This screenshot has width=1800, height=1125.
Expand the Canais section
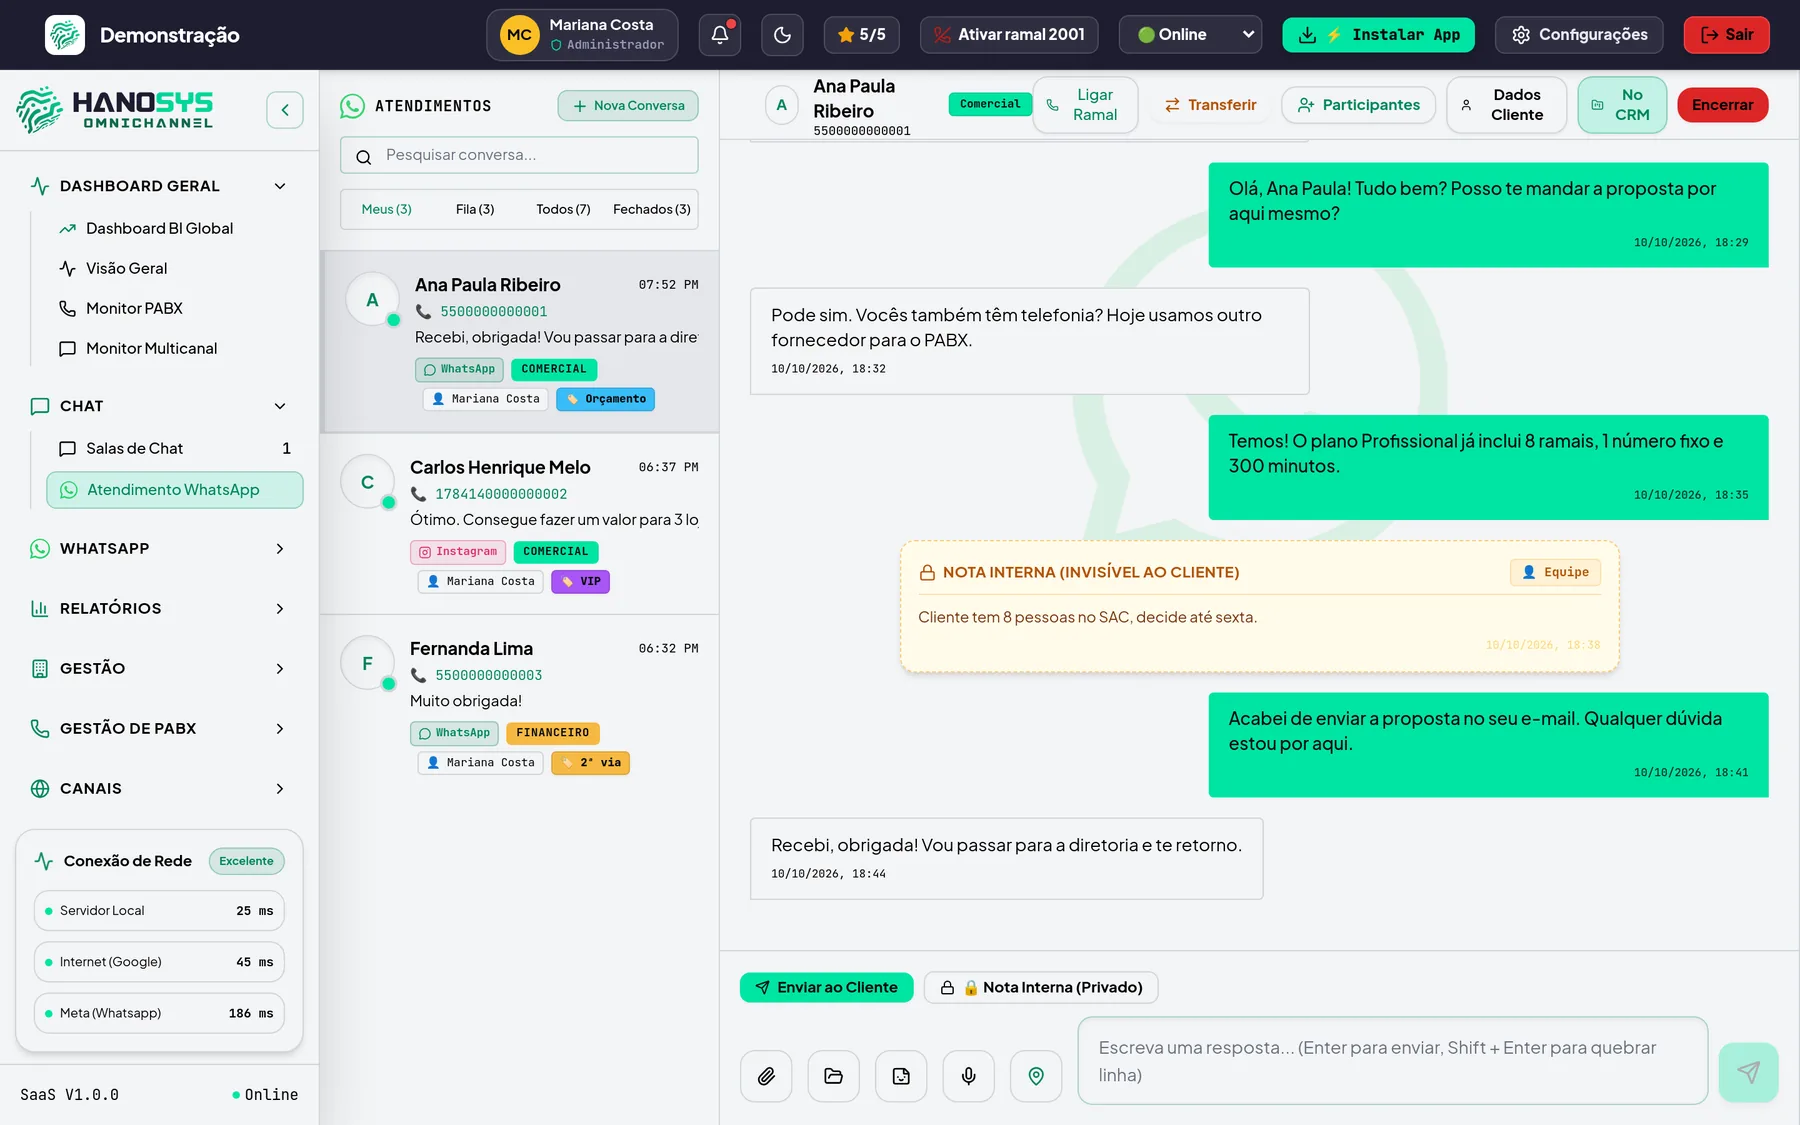point(160,788)
